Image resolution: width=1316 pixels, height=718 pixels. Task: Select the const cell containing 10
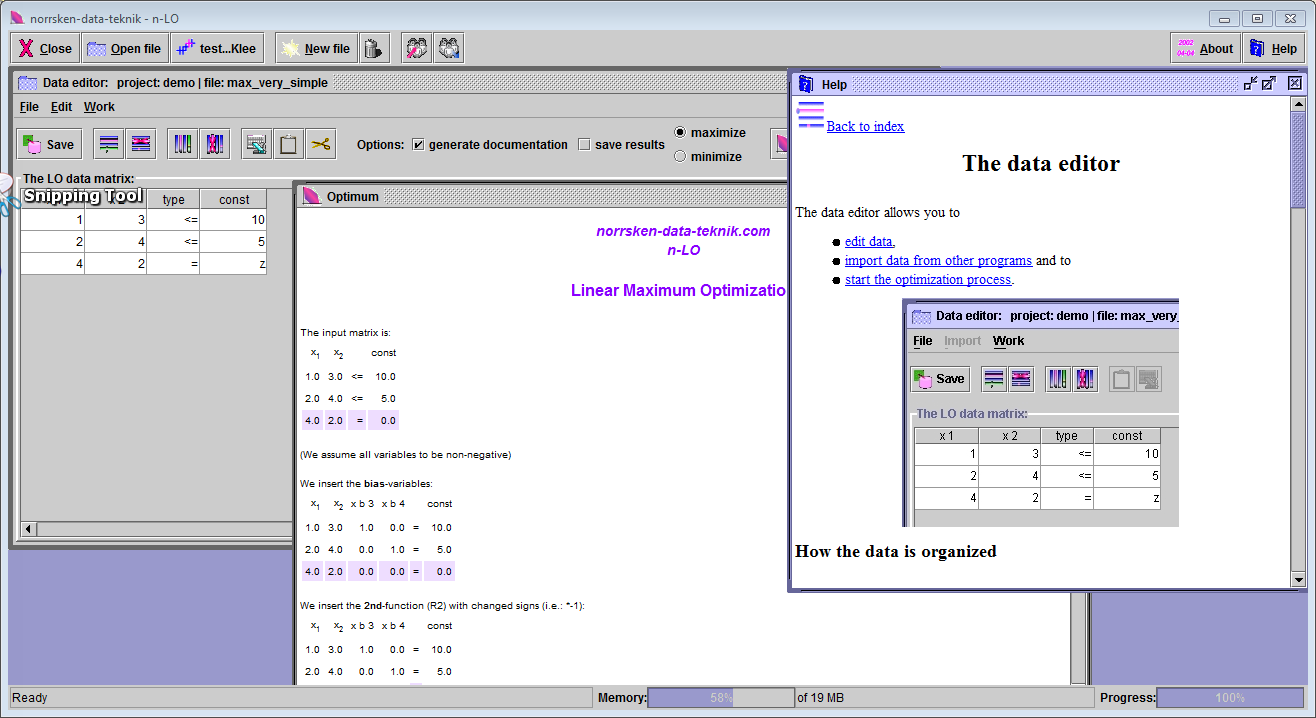tap(234, 220)
